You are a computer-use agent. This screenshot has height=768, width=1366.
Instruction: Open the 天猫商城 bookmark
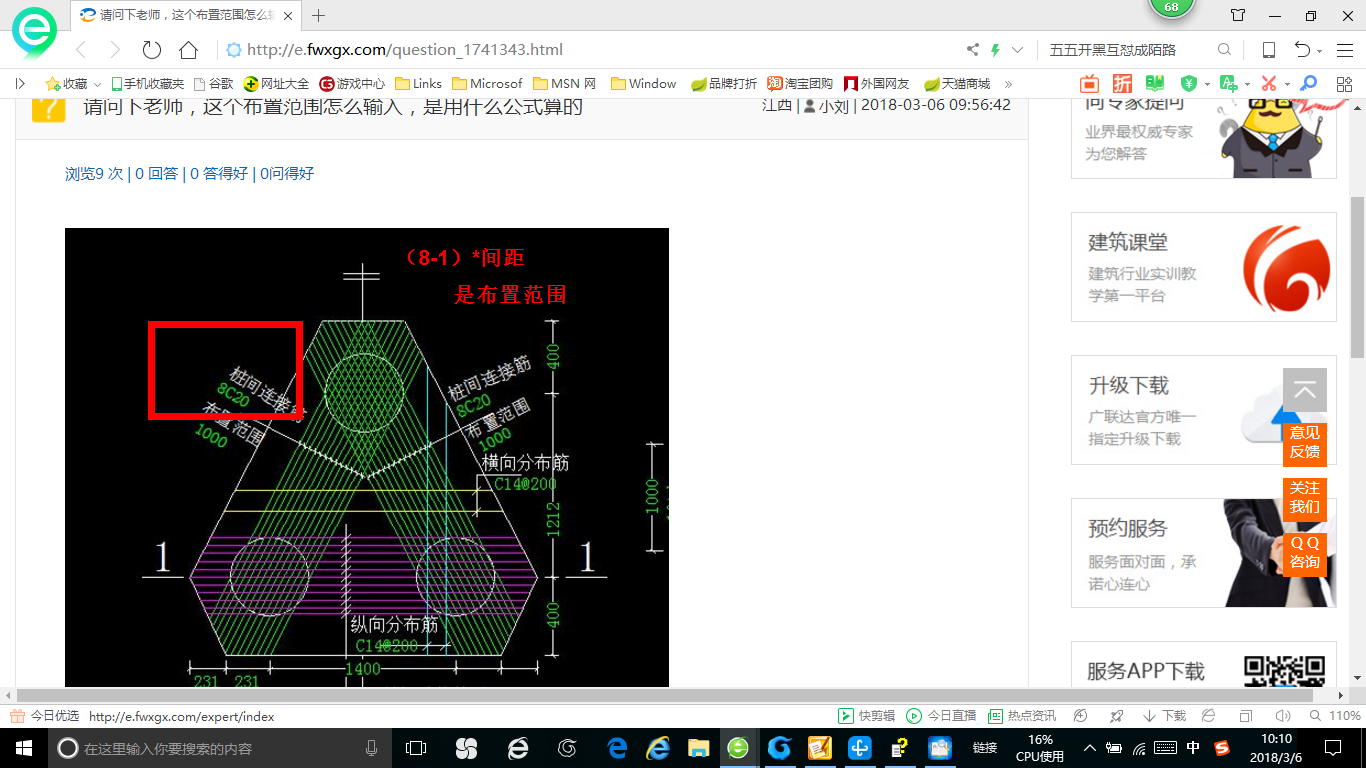957,84
